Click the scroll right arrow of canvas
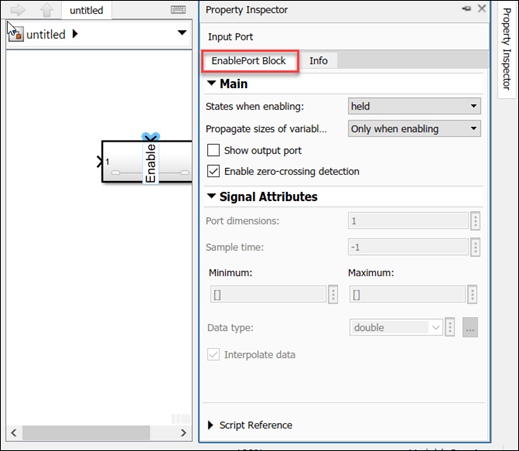519x451 pixels. (183, 433)
